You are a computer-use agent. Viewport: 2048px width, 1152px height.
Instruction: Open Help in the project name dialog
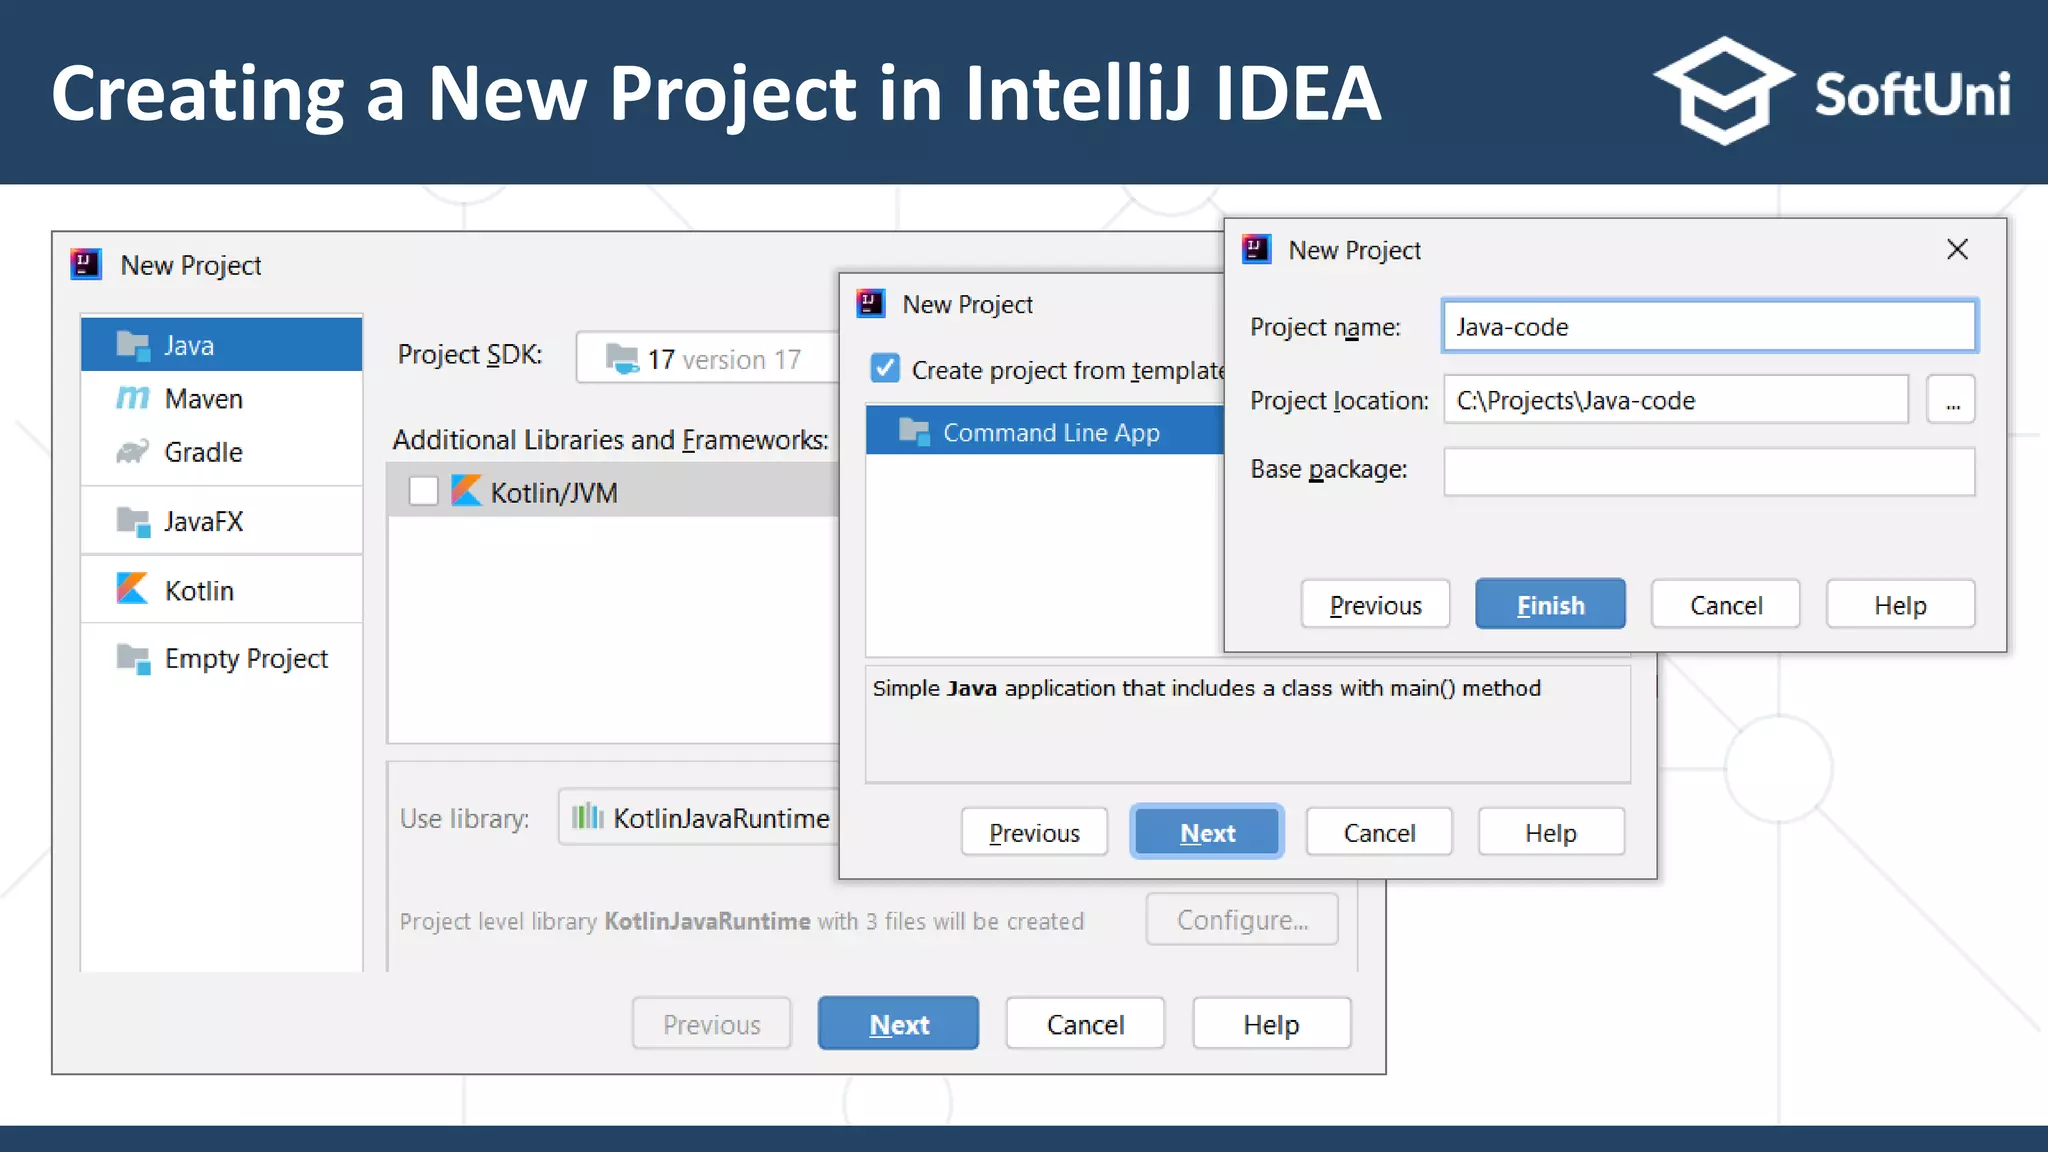[1900, 604]
